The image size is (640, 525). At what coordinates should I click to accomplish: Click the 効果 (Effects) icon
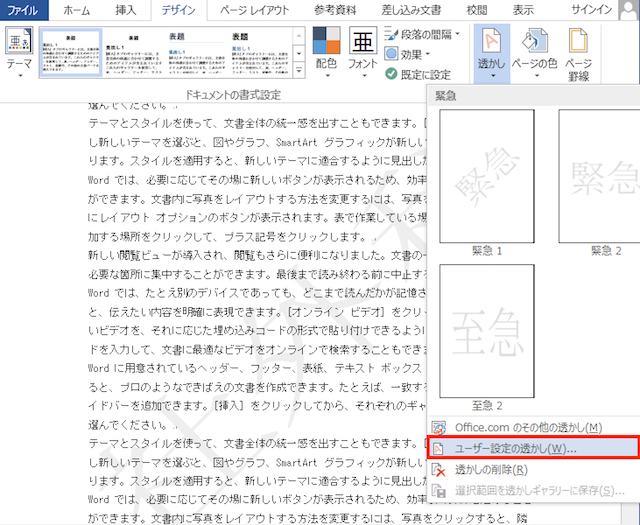(x=391, y=53)
